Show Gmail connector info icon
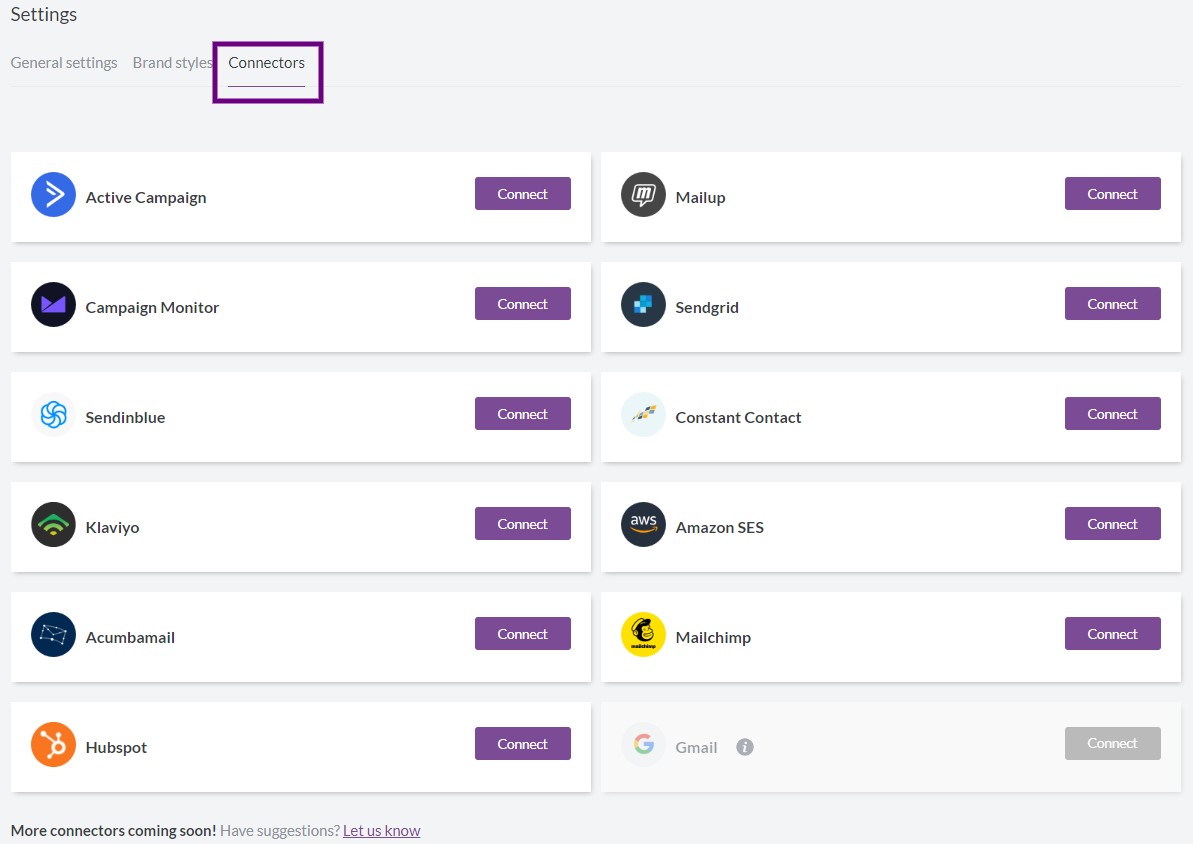 pyautogui.click(x=745, y=747)
